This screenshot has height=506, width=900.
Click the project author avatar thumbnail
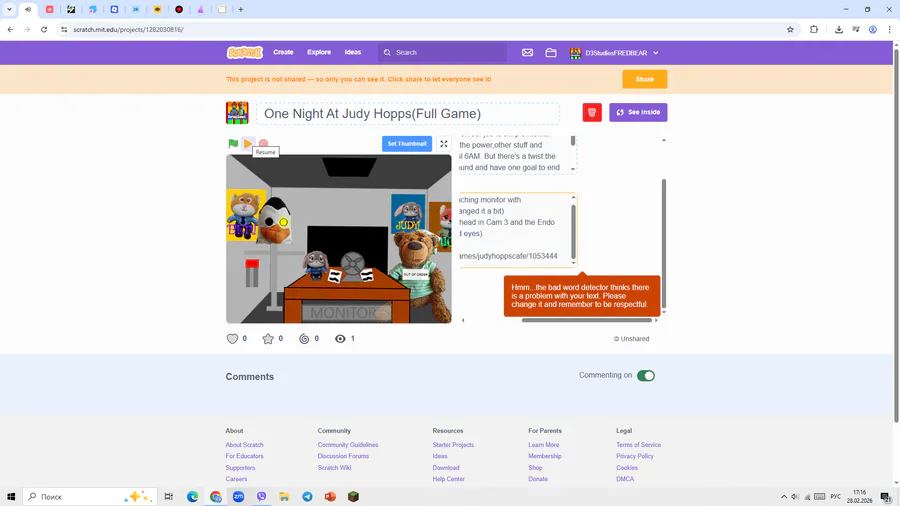[237, 113]
